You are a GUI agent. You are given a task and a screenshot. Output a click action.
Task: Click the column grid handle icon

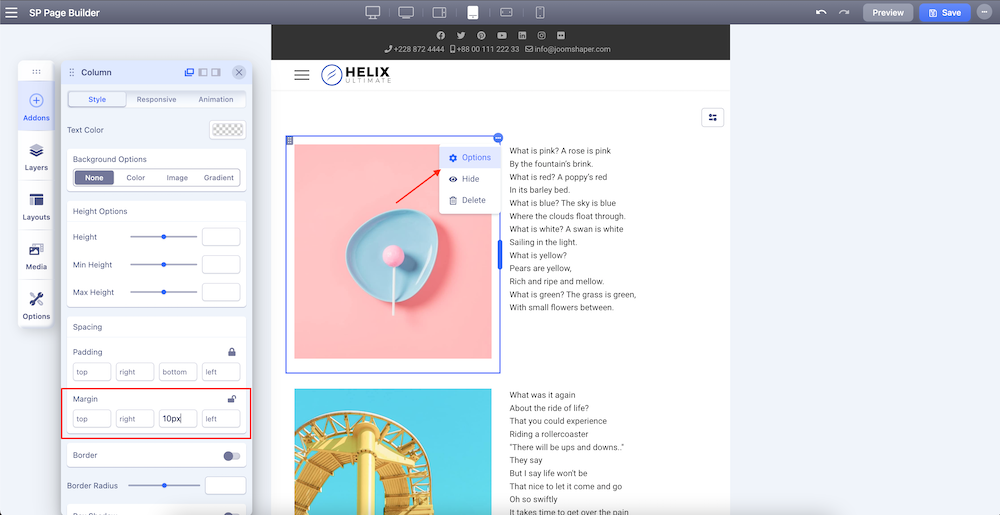click(290, 140)
